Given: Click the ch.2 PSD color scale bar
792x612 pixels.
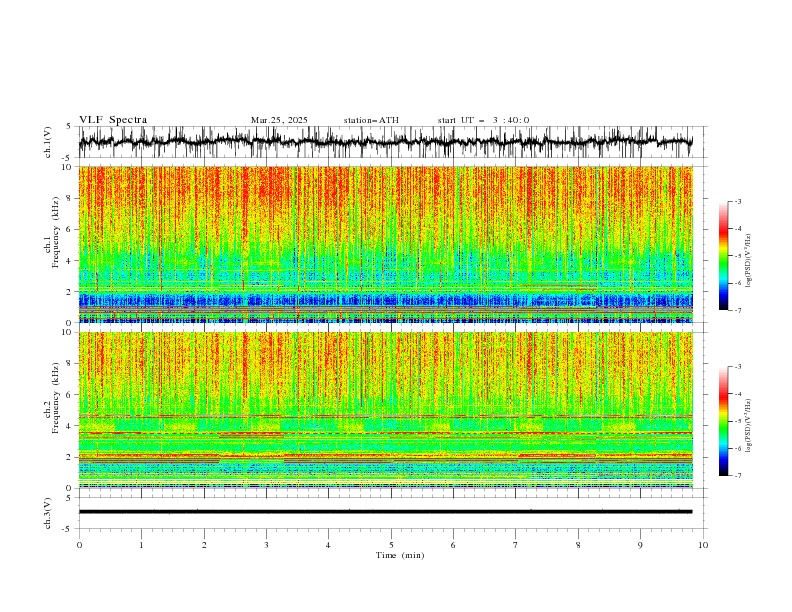Looking at the screenshot, I should coord(724,421).
